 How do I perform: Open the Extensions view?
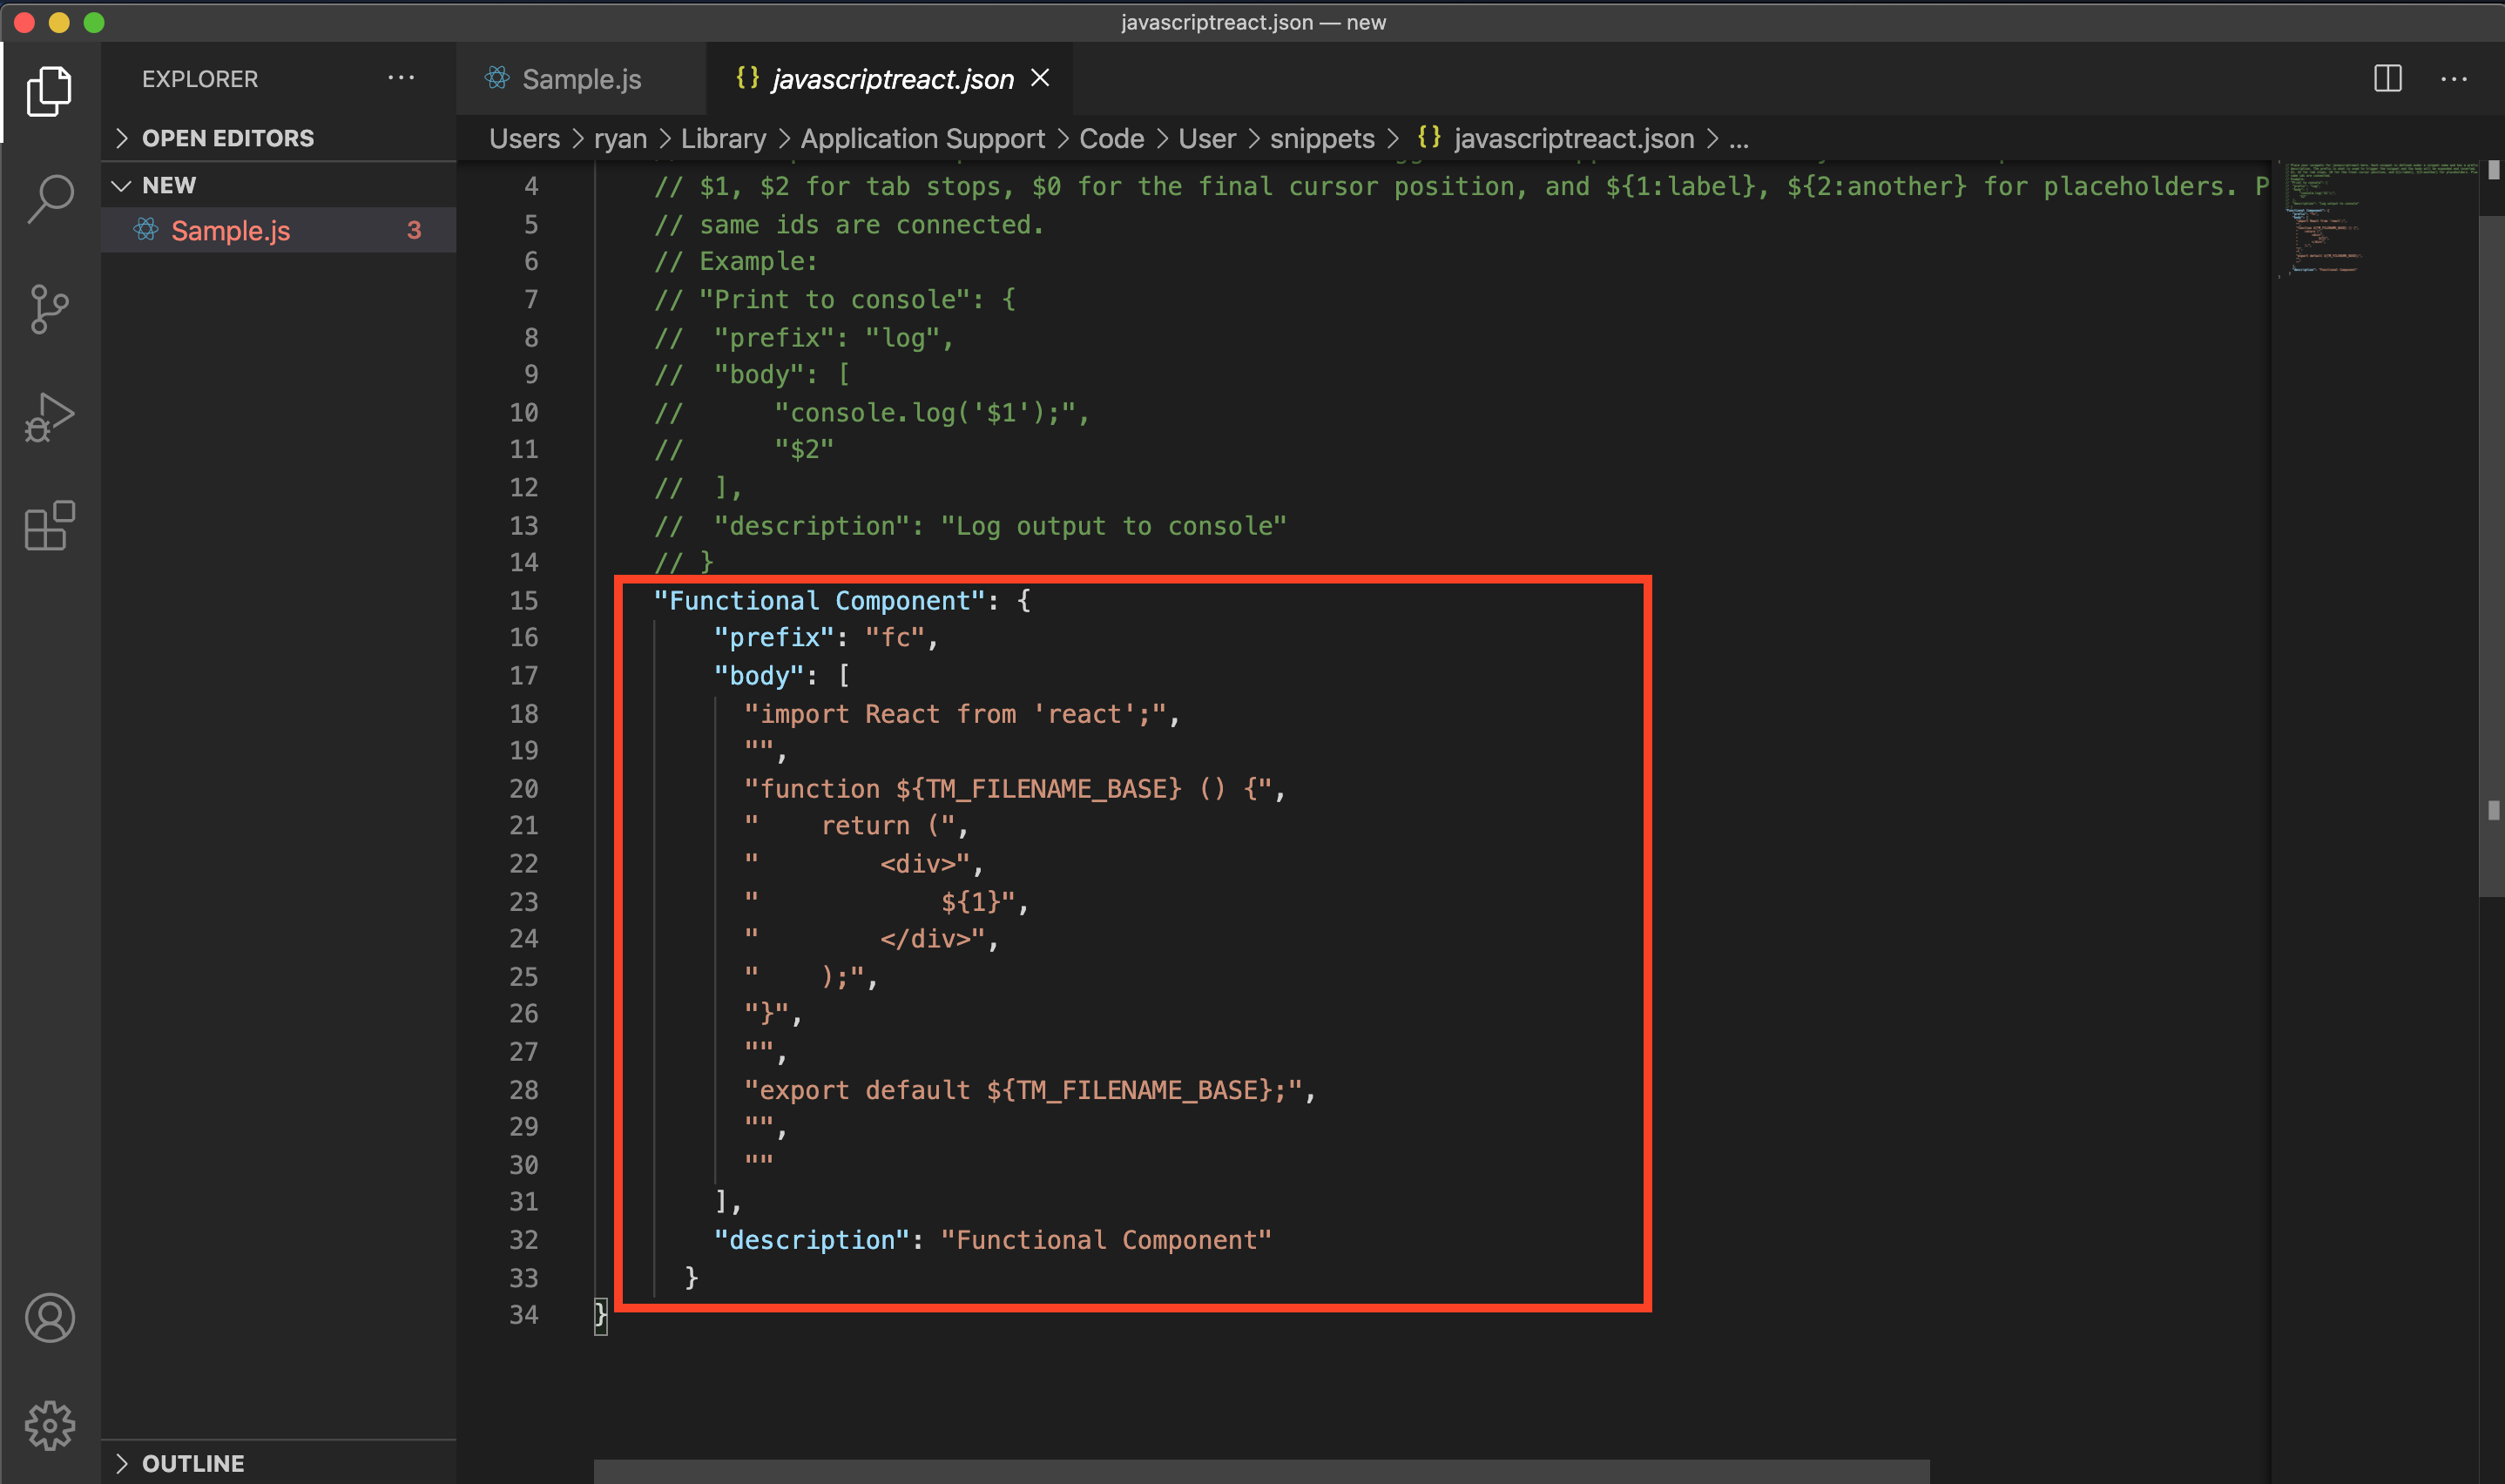pyautogui.click(x=49, y=526)
